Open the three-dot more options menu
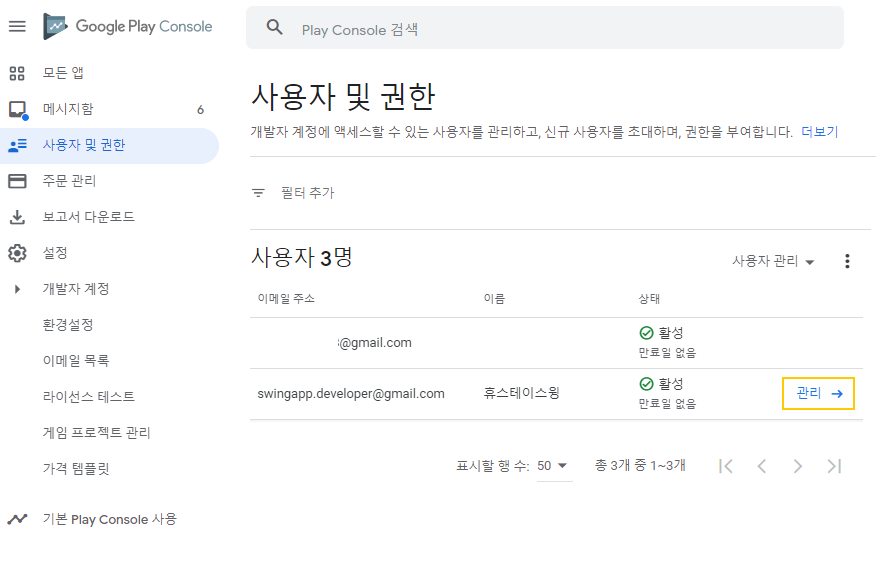The width and height of the screenshot is (876, 567). tap(847, 261)
